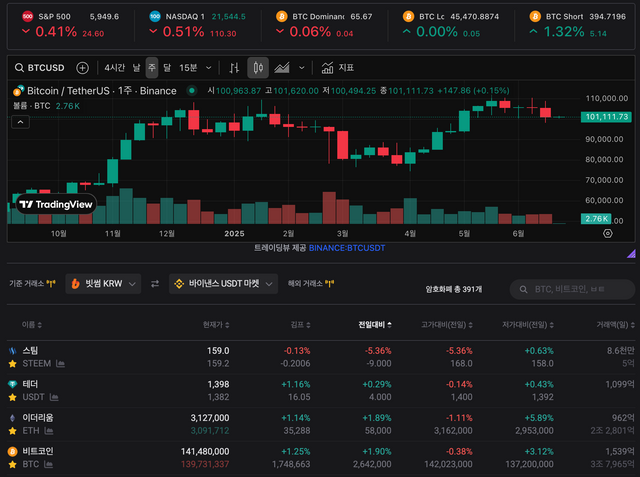Click the Tether coin logo
This screenshot has height=477, width=640.
click(x=13, y=384)
